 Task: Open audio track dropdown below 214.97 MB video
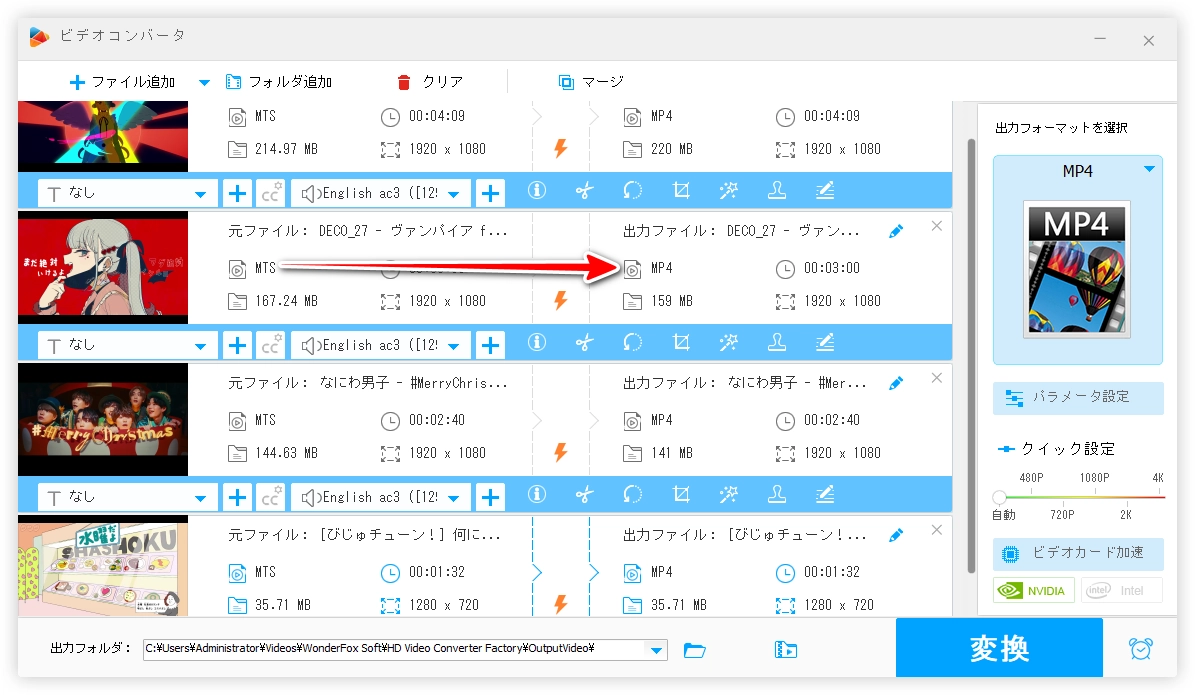coord(381,194)
